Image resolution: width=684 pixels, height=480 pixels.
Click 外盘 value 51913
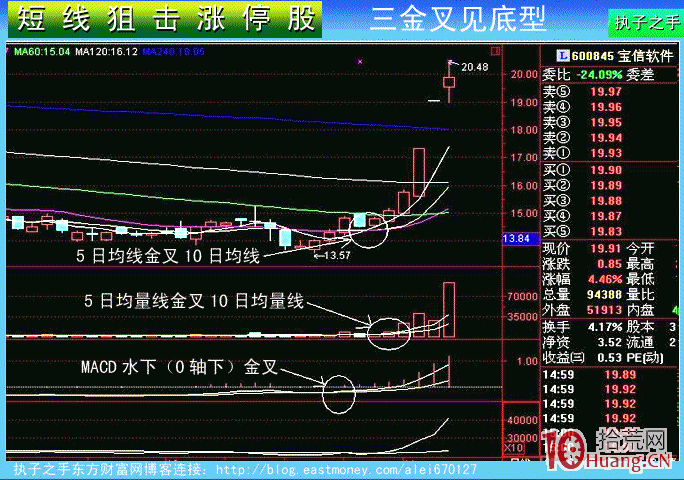pos(604,310)
